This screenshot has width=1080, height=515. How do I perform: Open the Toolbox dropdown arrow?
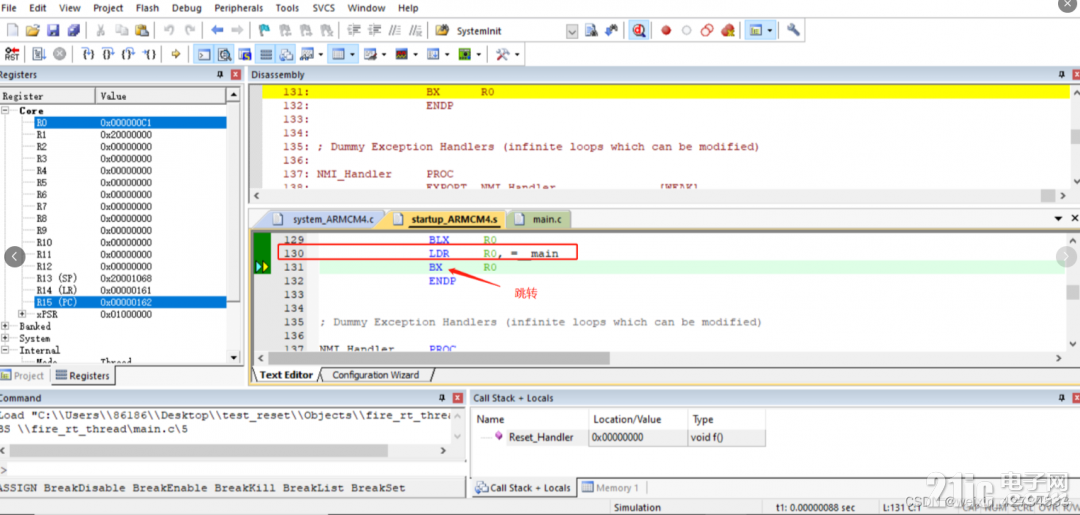click(x=517, y=54)
